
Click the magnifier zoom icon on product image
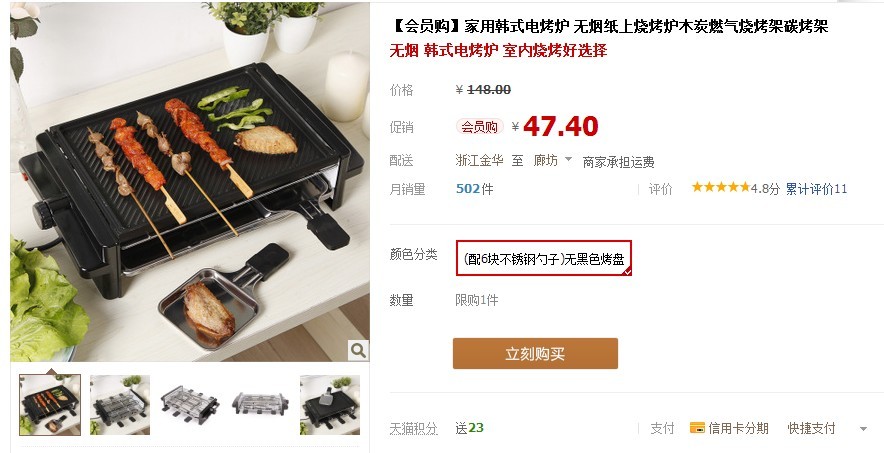coord(358,350)
